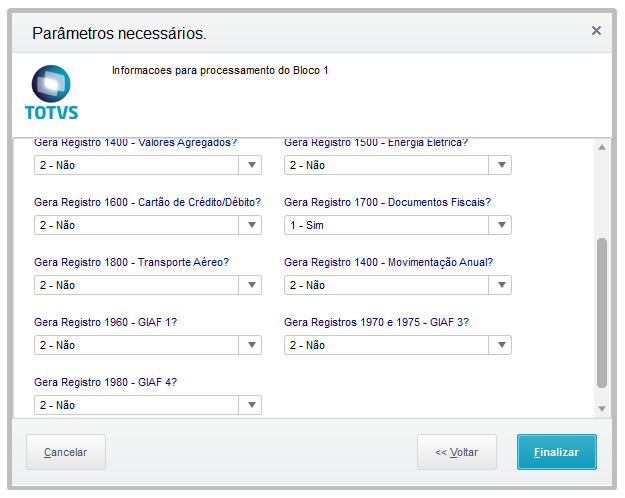Viewport: 625px width, 498px height.
Task: Click the TOTVS logo icon
Action: [51, 92]
